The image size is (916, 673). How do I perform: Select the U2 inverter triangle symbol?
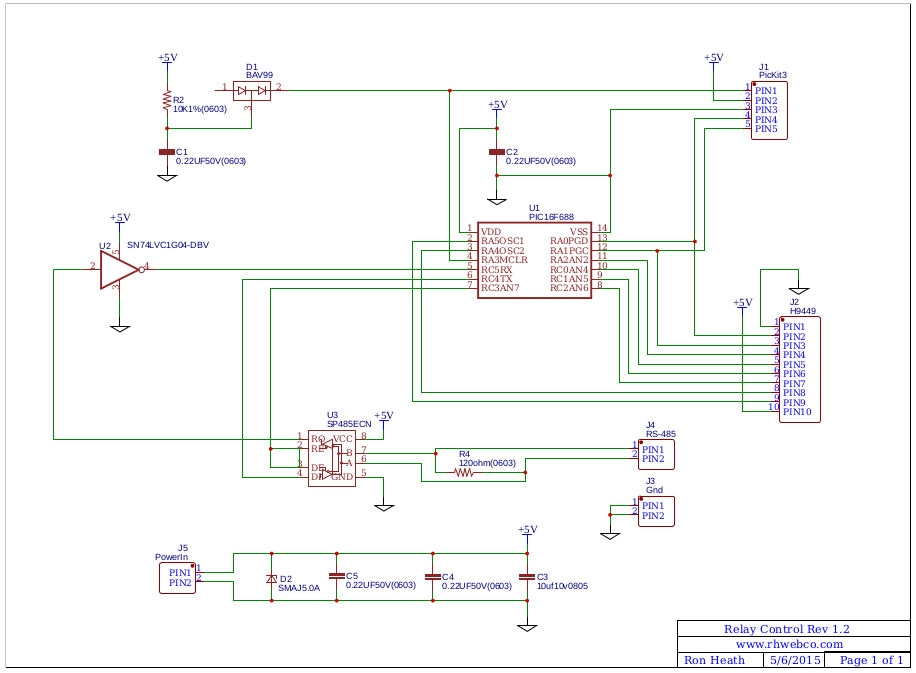point(119,268)
